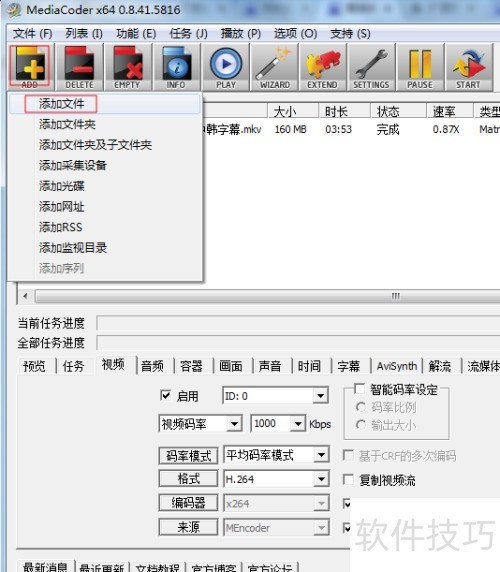This screenshot has width=500, height=572.
Task: Click the ADD toolbar icon
Action: tap(30, 67)
